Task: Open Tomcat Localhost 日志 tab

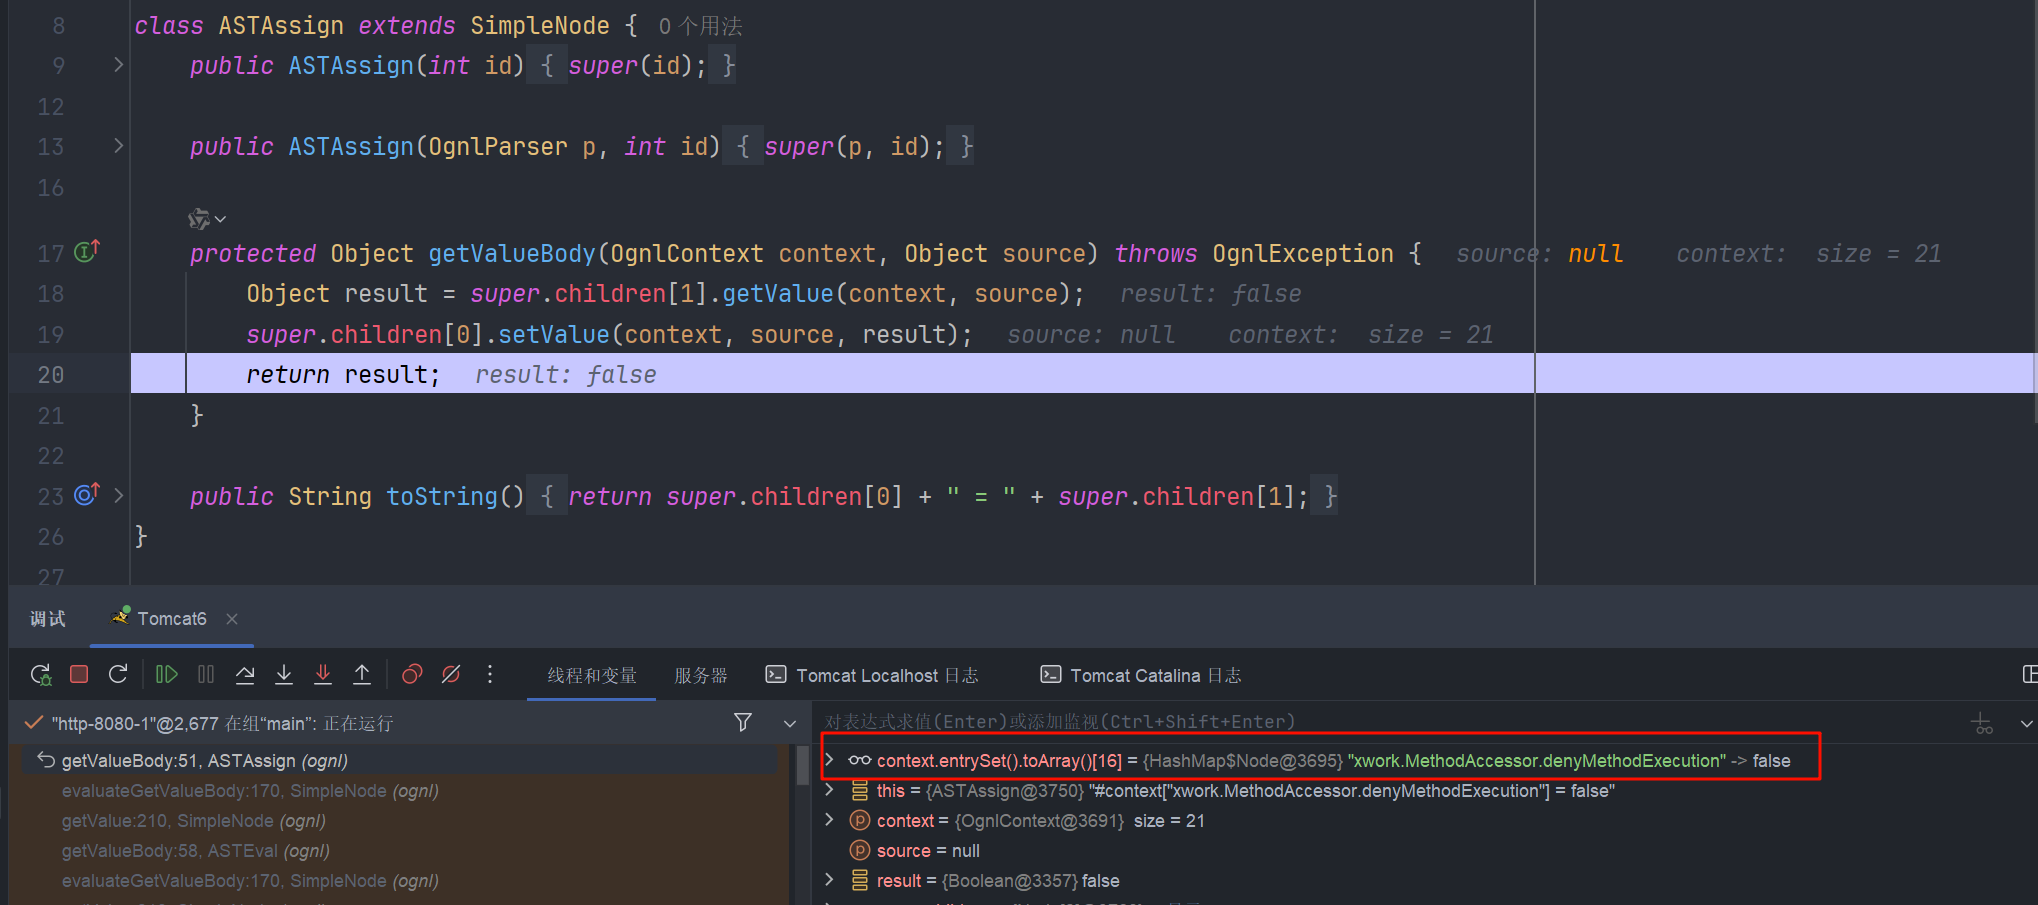Action: click(x=872, y=676)
